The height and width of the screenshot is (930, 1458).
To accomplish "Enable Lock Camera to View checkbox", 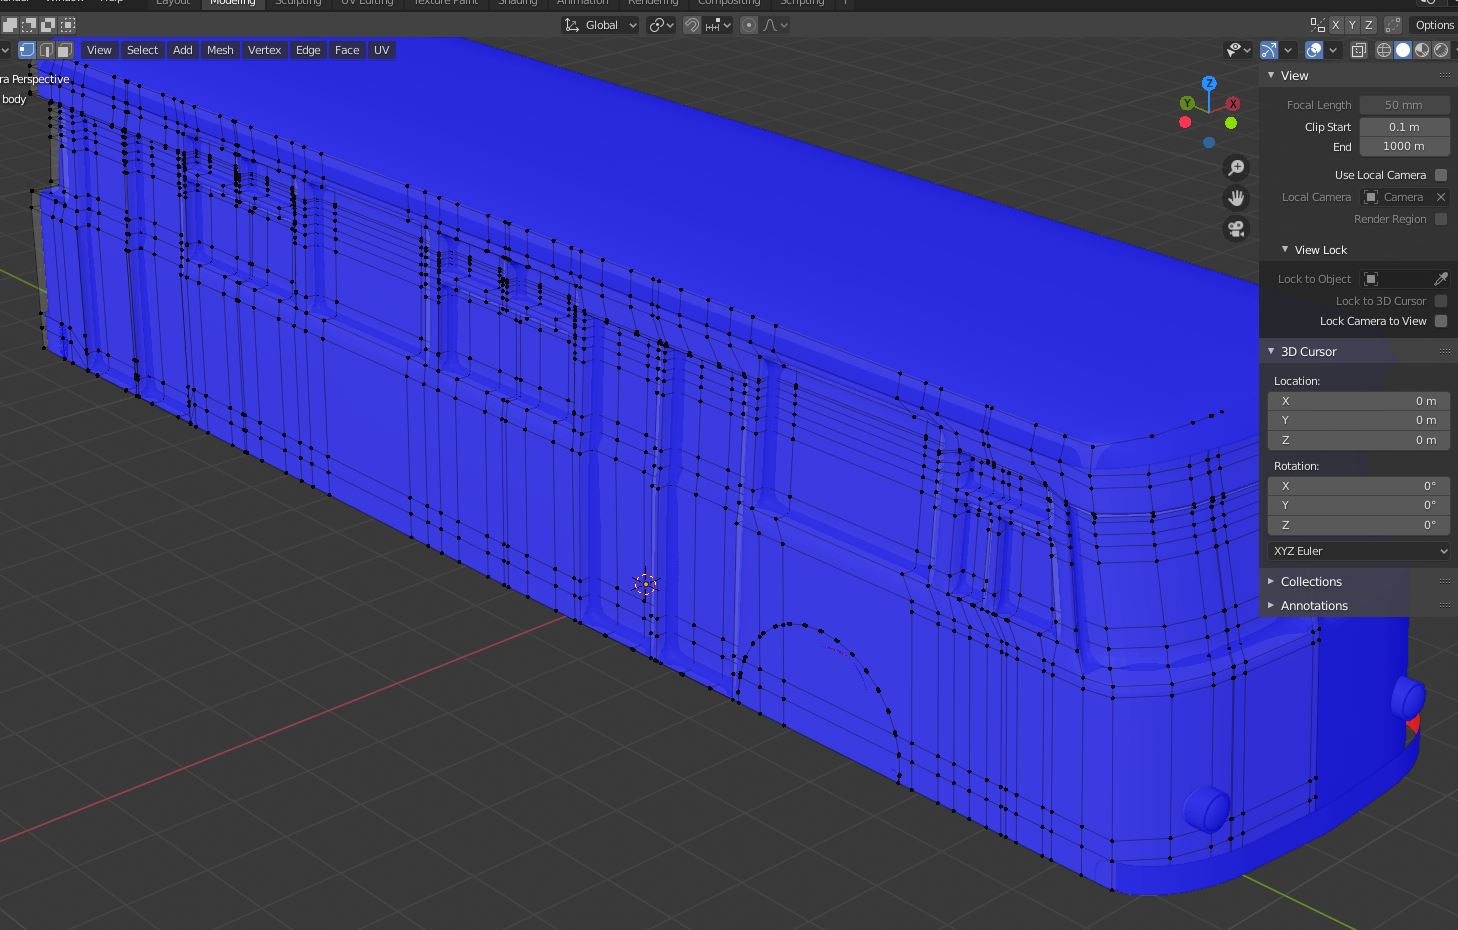I will [x=1441, y=321].
